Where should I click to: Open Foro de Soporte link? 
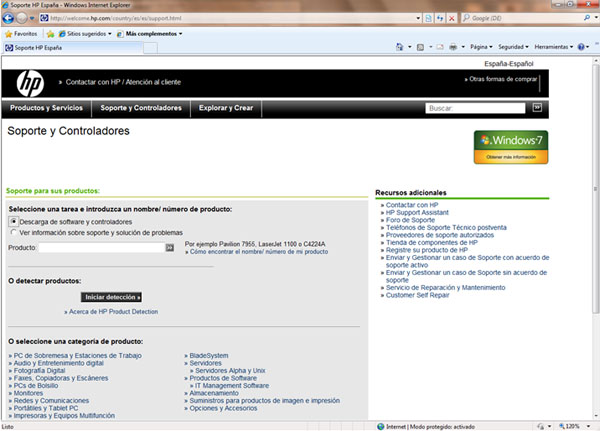pos(410,220)
